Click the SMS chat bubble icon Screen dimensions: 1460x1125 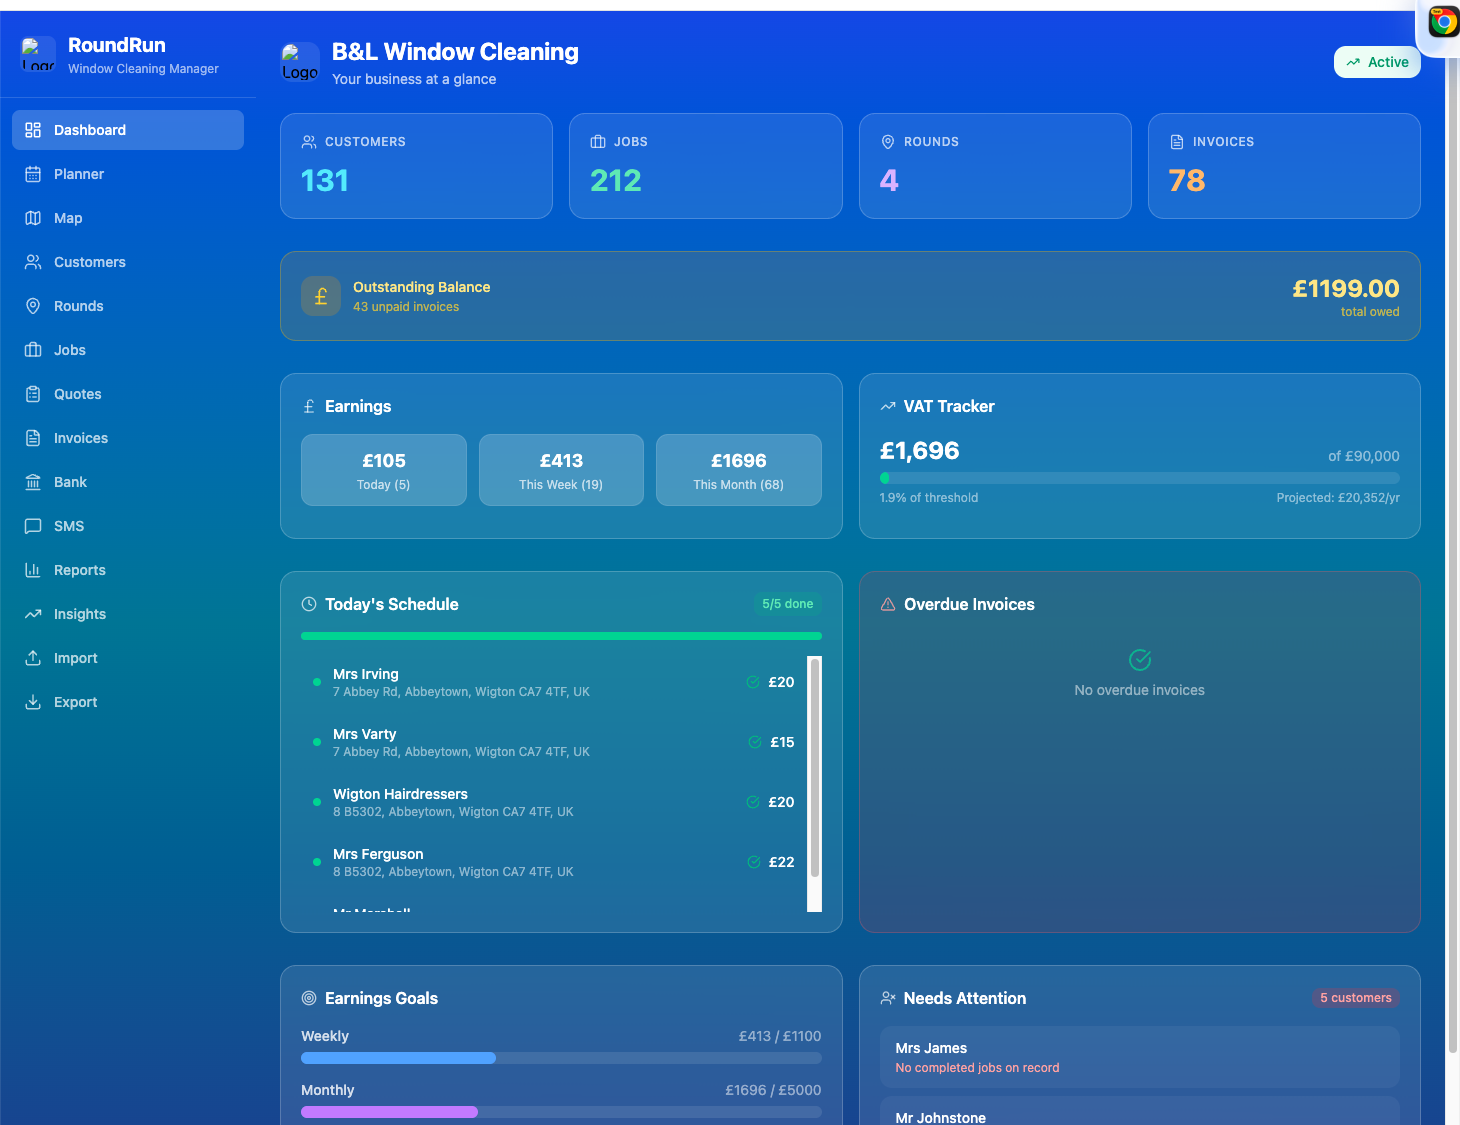click(33, 526)
